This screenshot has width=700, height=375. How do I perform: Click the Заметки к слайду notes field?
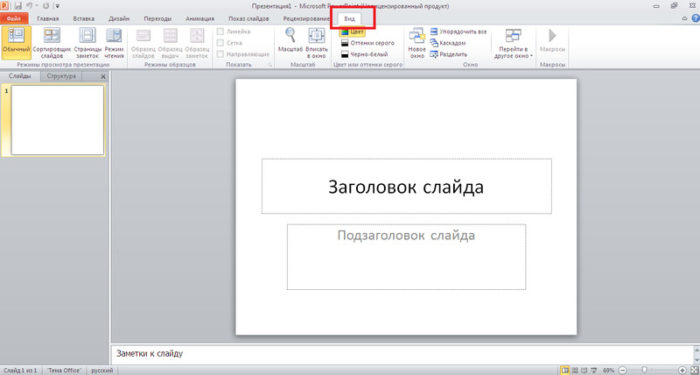tap(402, 354)
